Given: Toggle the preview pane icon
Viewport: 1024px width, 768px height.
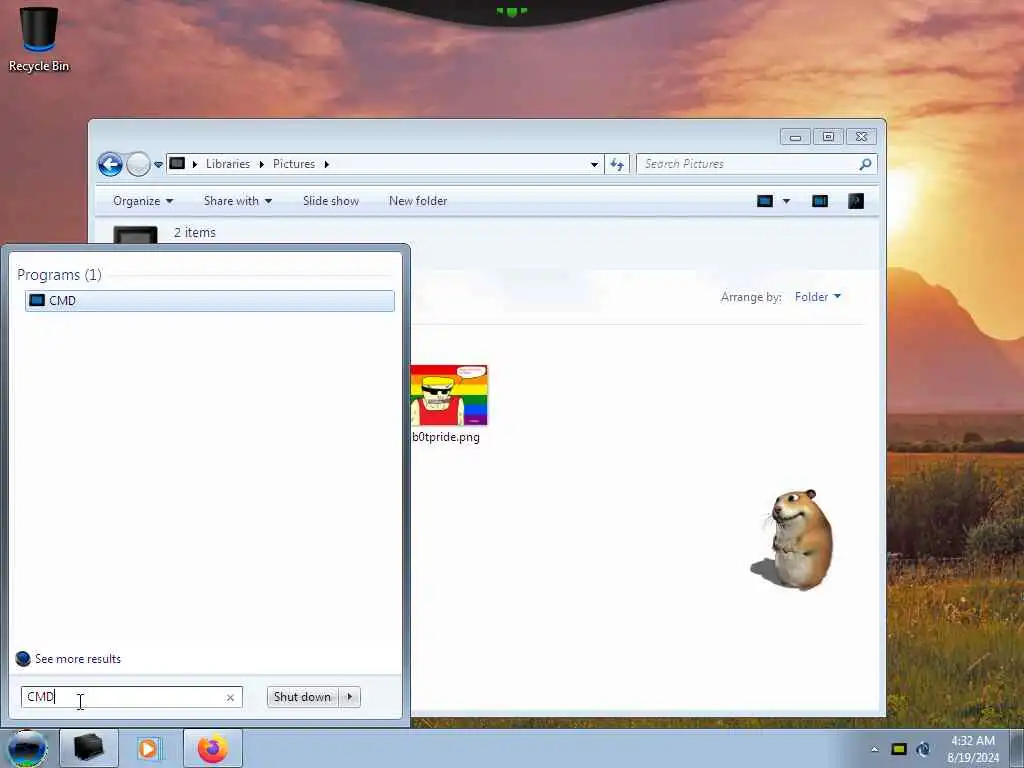Looking at the screenshot, I should pos(820,201).
